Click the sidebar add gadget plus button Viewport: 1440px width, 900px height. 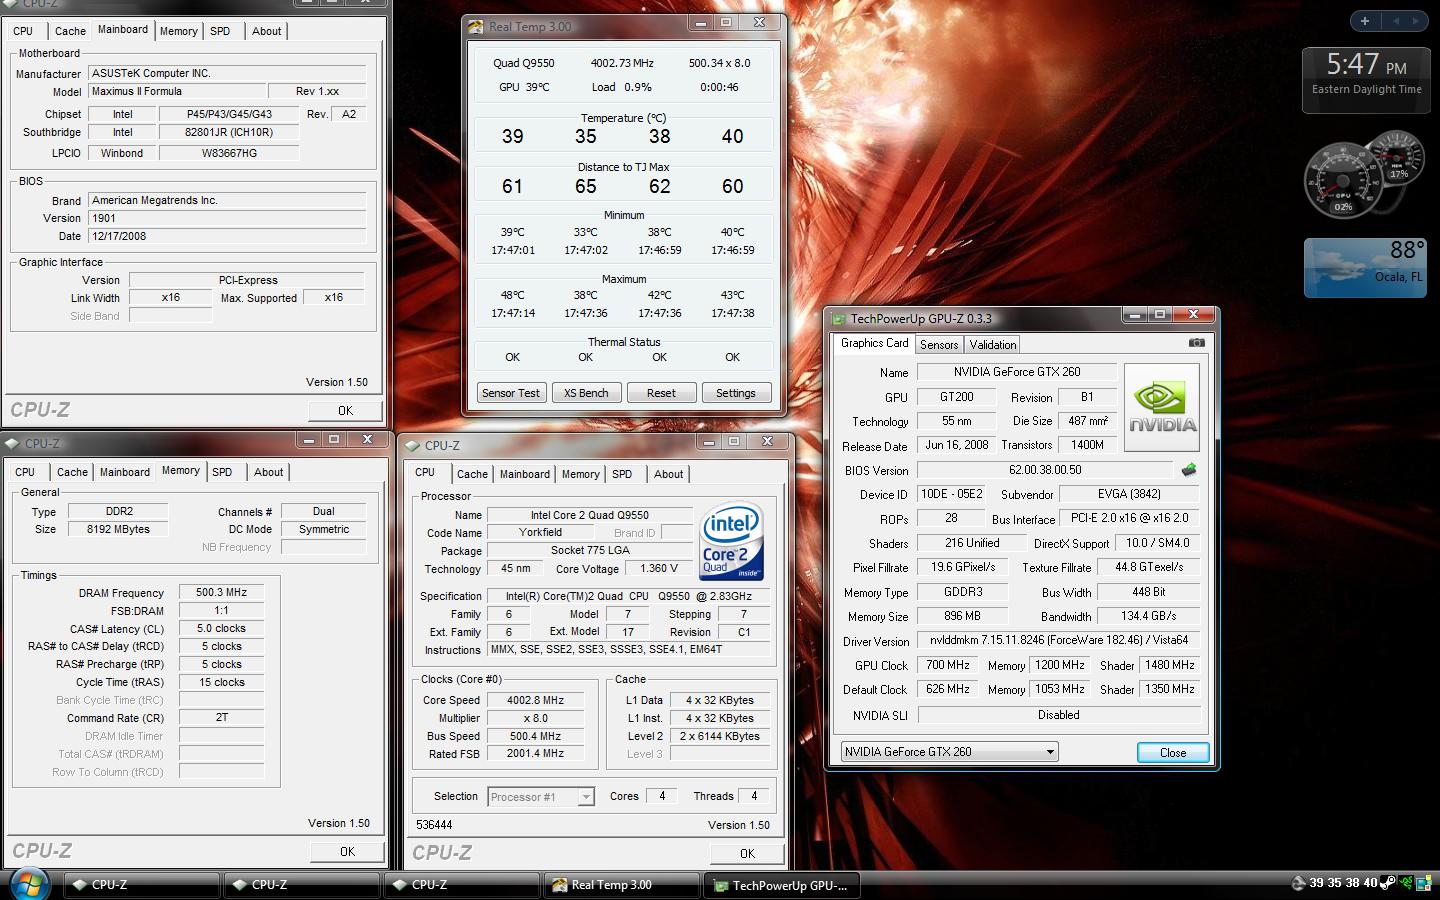(1365, 20)
